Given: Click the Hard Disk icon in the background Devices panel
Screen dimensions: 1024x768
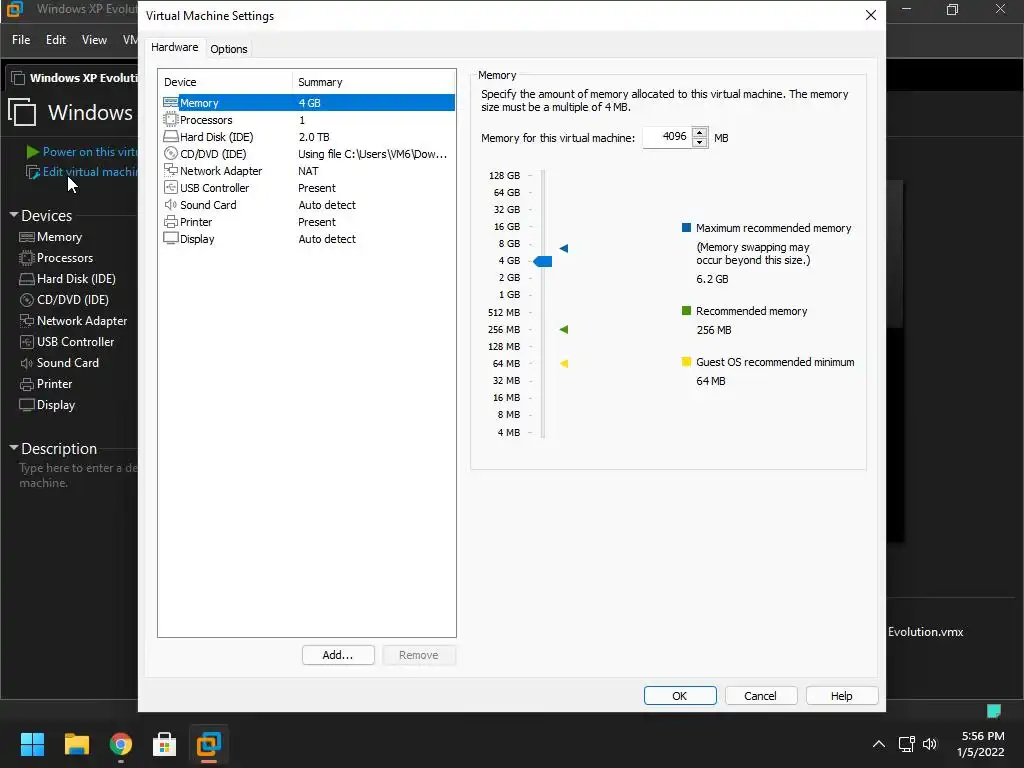Looking at the screenshot, I should [x=27, y=279].
